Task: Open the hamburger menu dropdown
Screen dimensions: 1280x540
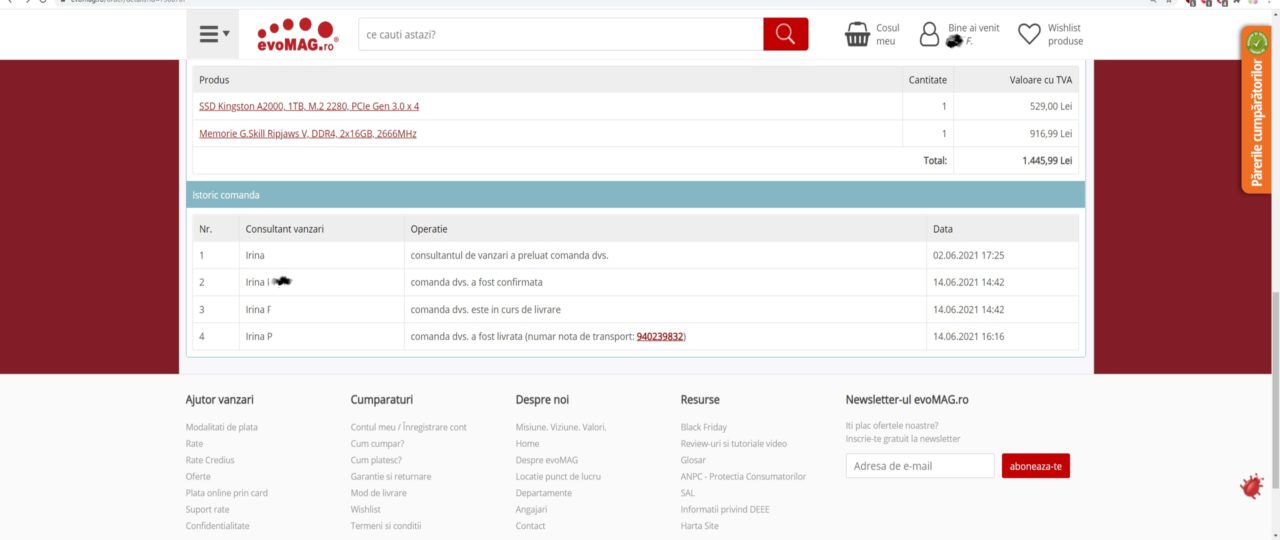Action: (214, 34)
